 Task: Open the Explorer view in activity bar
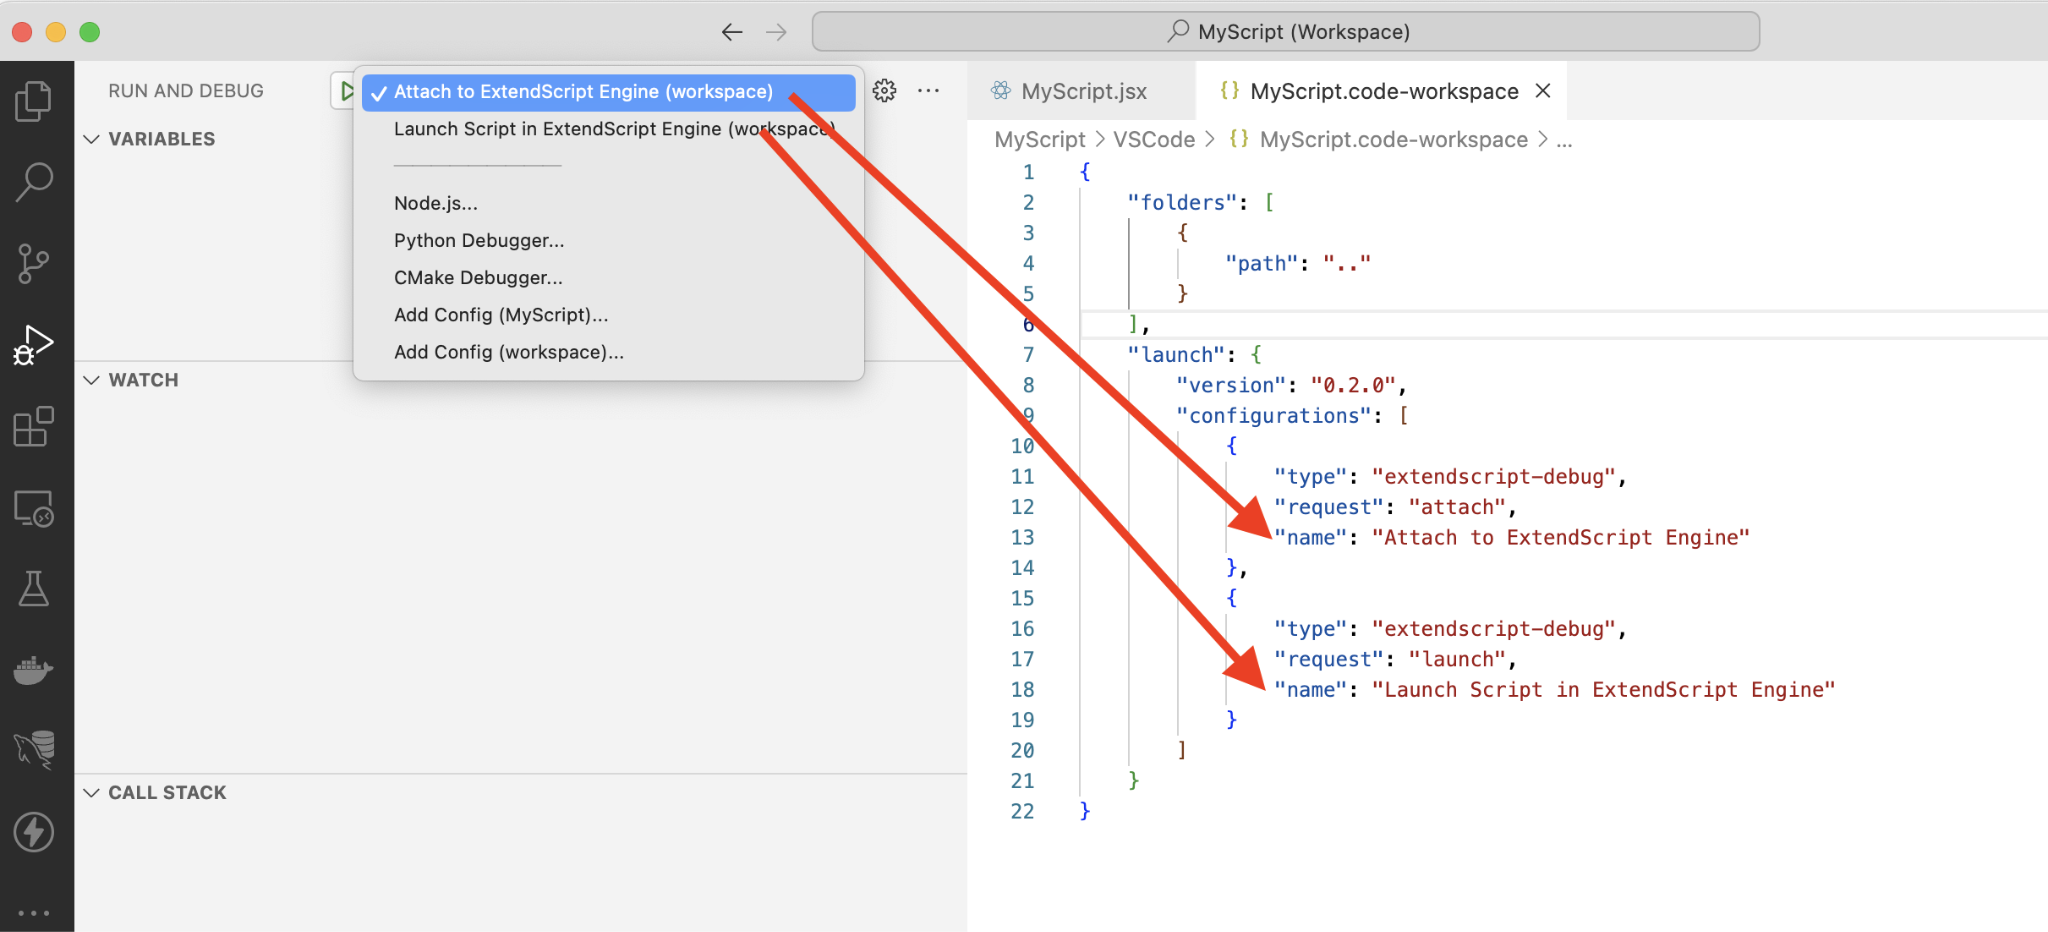click(x=34, y=101)
